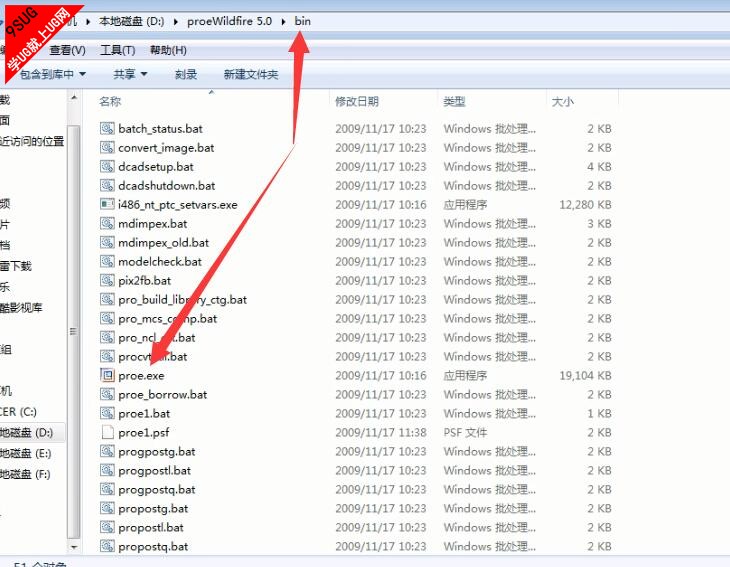This screenshot has height=567, width=730.
Task: Select the dcadshutdown.bat file name
Action: [x=167, y=185]
